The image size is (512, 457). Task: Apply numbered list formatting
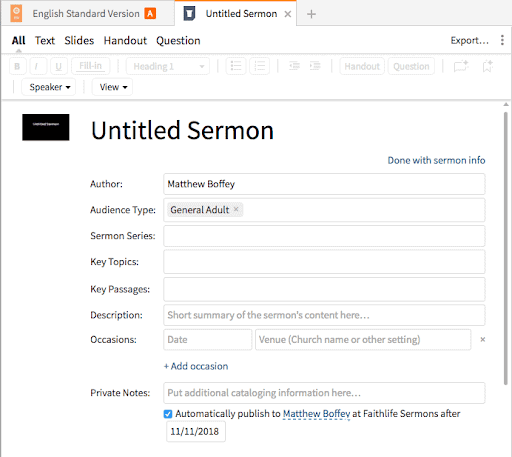260,66
